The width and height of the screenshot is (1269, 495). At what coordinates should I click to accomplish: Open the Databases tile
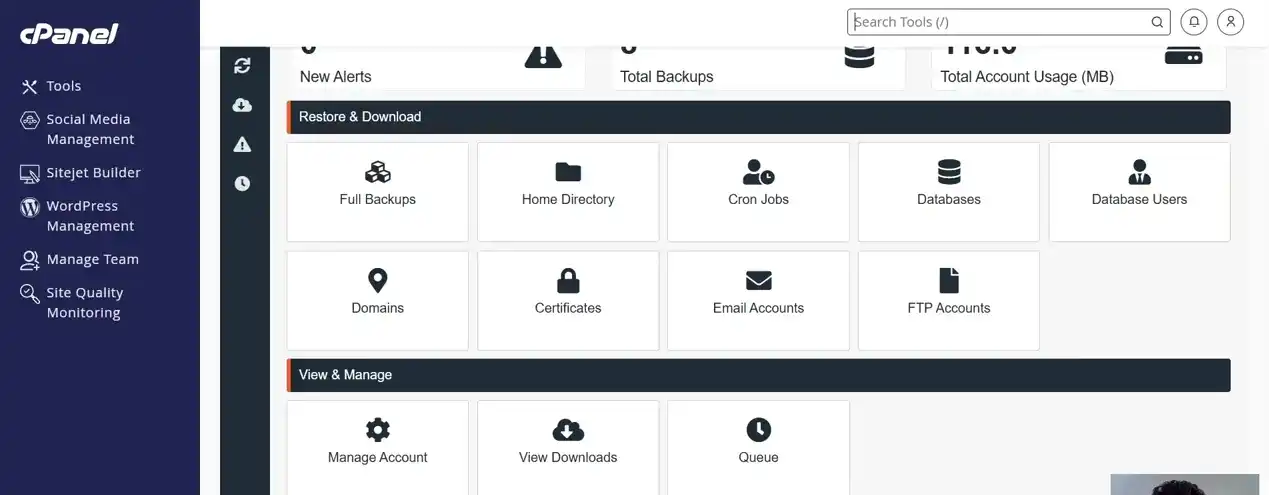pos(949,192)
